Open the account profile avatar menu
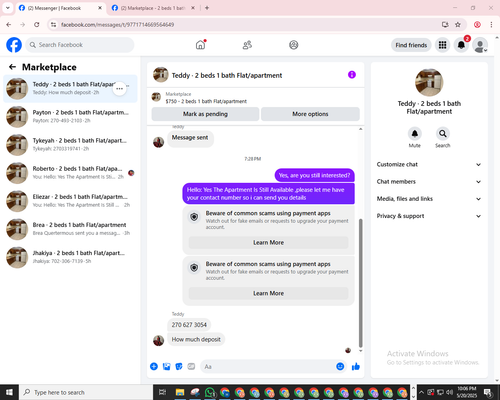The image size is (500, 400). pyautogui.click(x=480, y=45)
